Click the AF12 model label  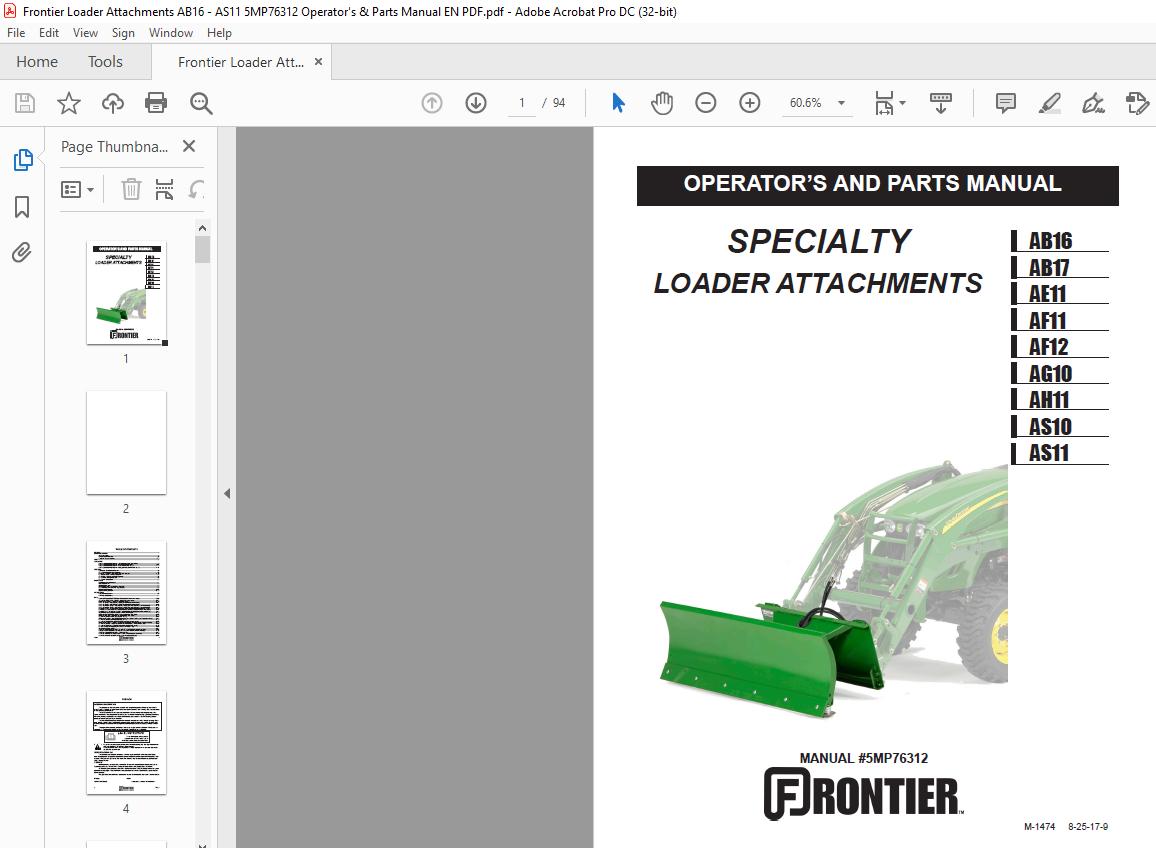click(1048, 347)
